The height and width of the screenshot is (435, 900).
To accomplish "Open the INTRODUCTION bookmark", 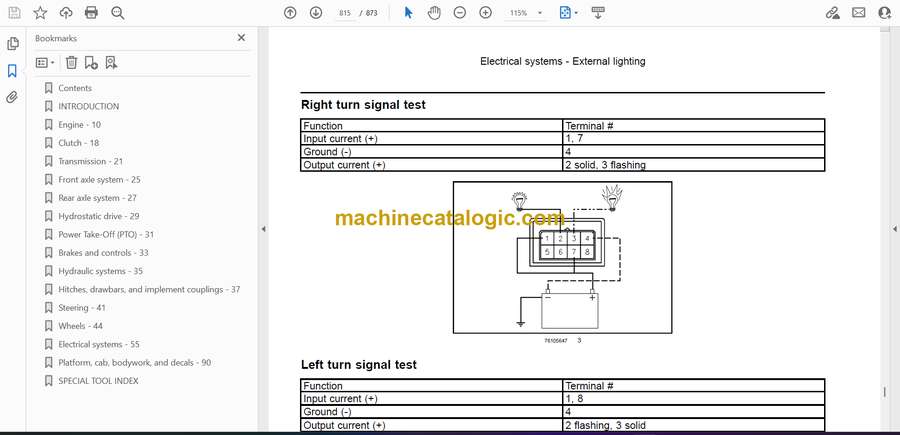I will 88,106.
